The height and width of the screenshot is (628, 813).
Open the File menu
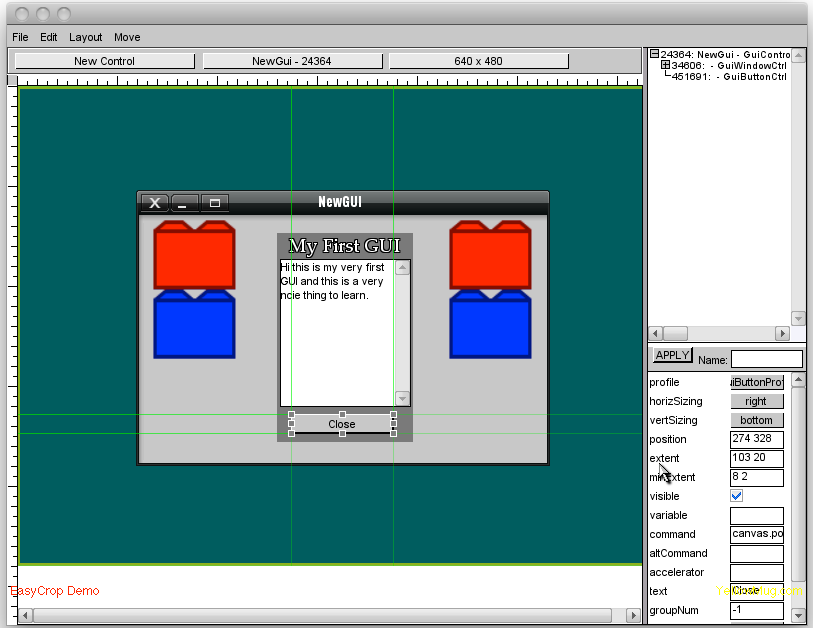[20, 37]
